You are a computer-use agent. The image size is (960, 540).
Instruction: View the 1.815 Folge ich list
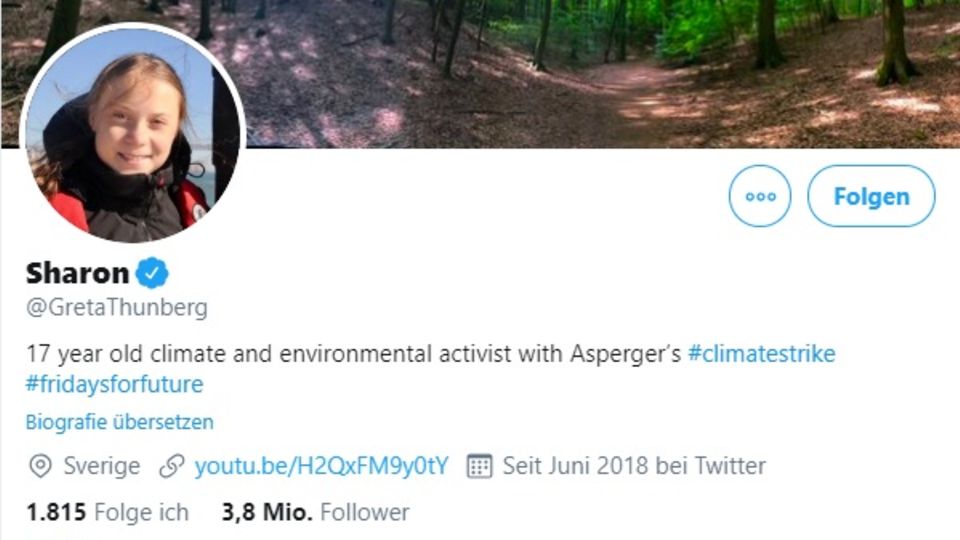pyautogui.click(x=107, y=513)
